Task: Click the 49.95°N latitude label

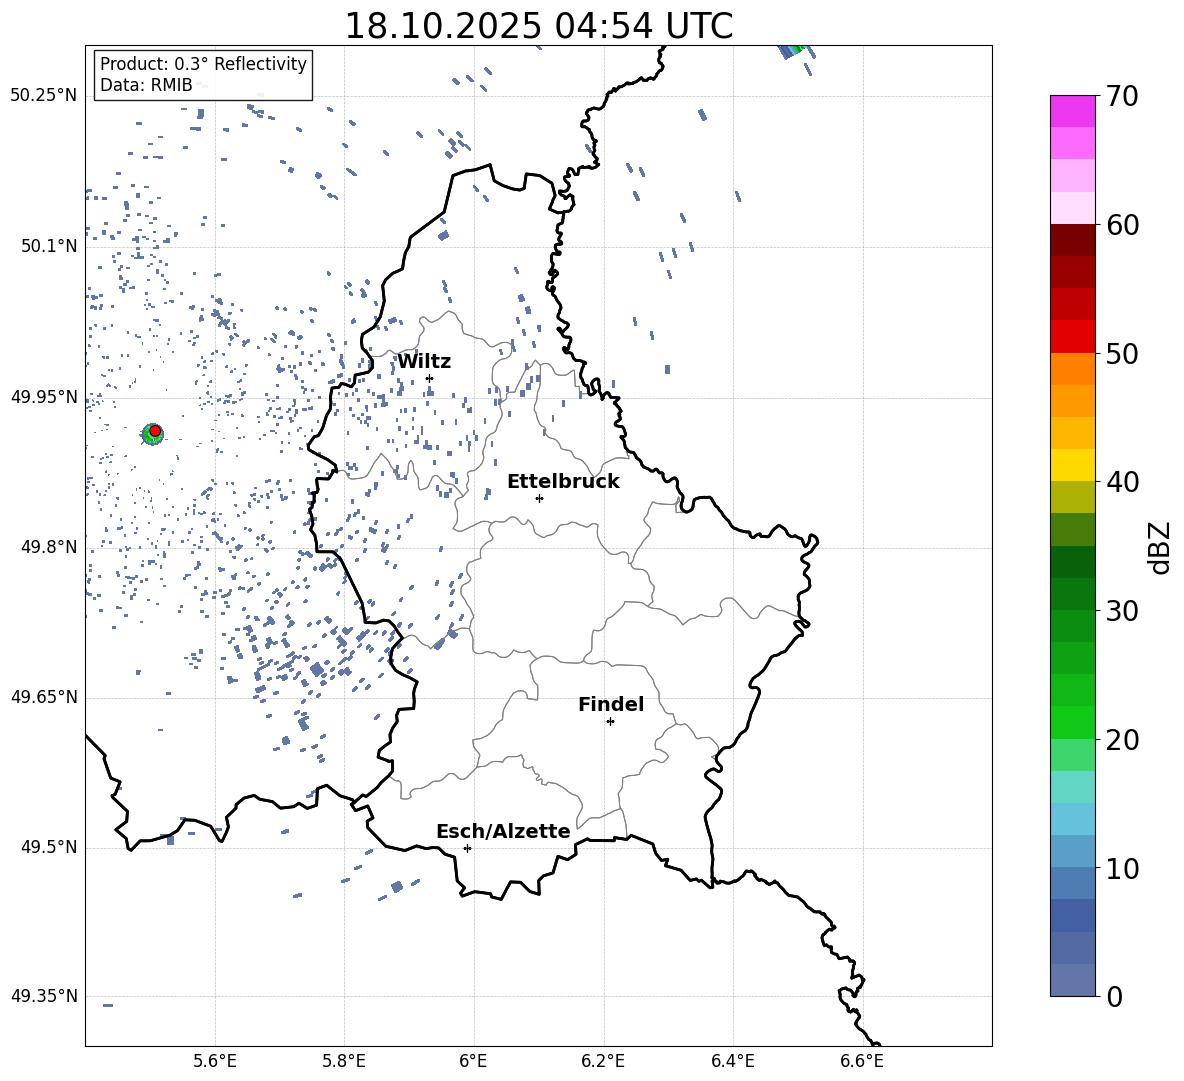Action: [x=44, y=397]
